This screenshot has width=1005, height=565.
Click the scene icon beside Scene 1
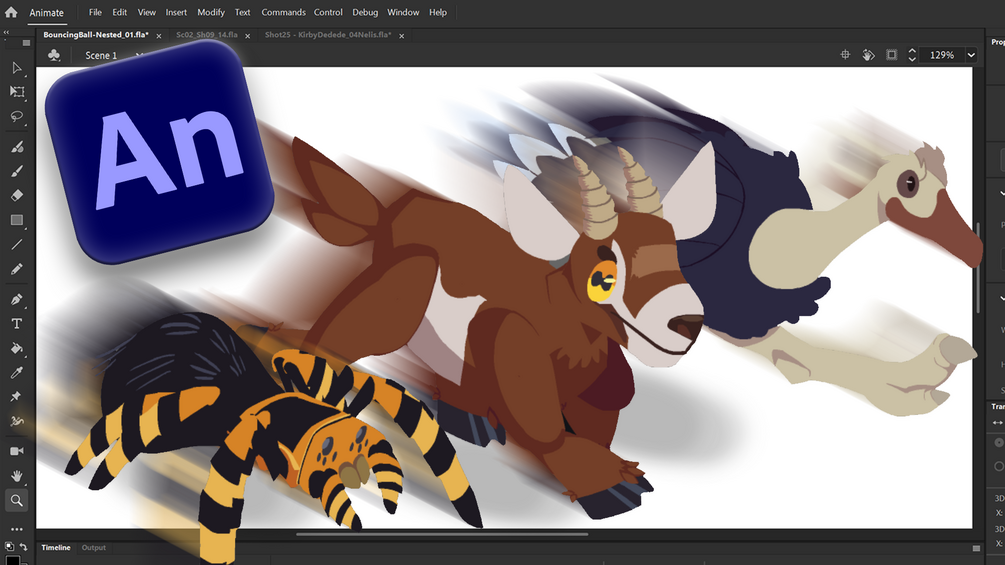pyautogui.click(x=54, y=55)
